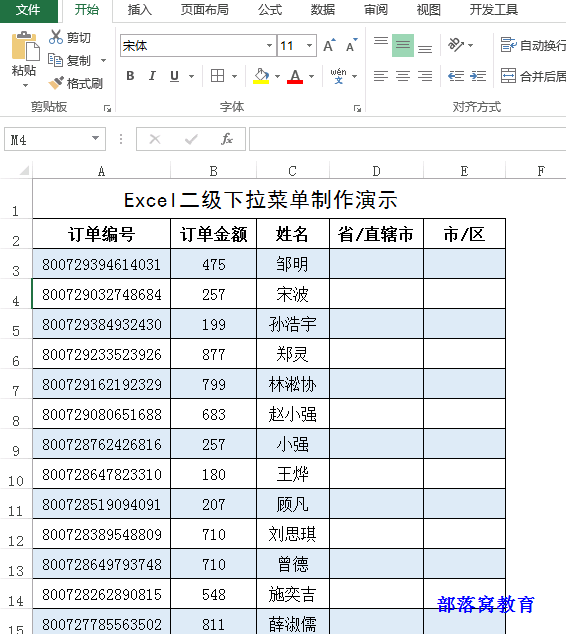Open clipboard group dialog launcher
566x634 pixels.
[107, 108]
